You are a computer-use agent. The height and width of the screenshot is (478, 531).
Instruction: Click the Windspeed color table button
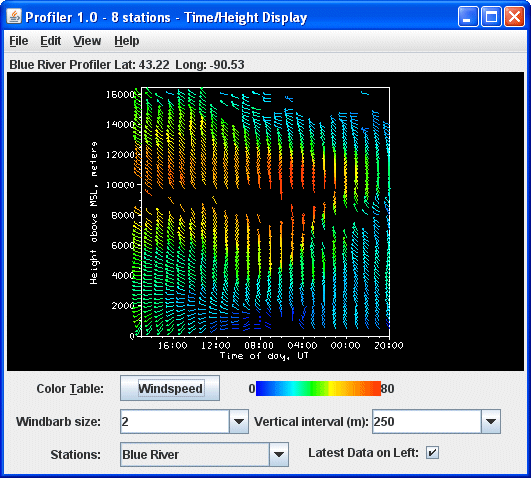[x=170, y=388]
